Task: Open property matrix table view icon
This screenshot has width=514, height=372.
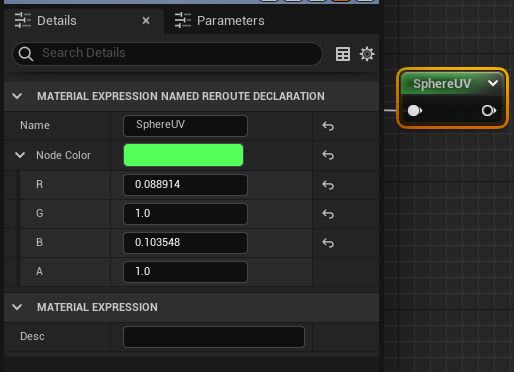Action: click(343, 54)
